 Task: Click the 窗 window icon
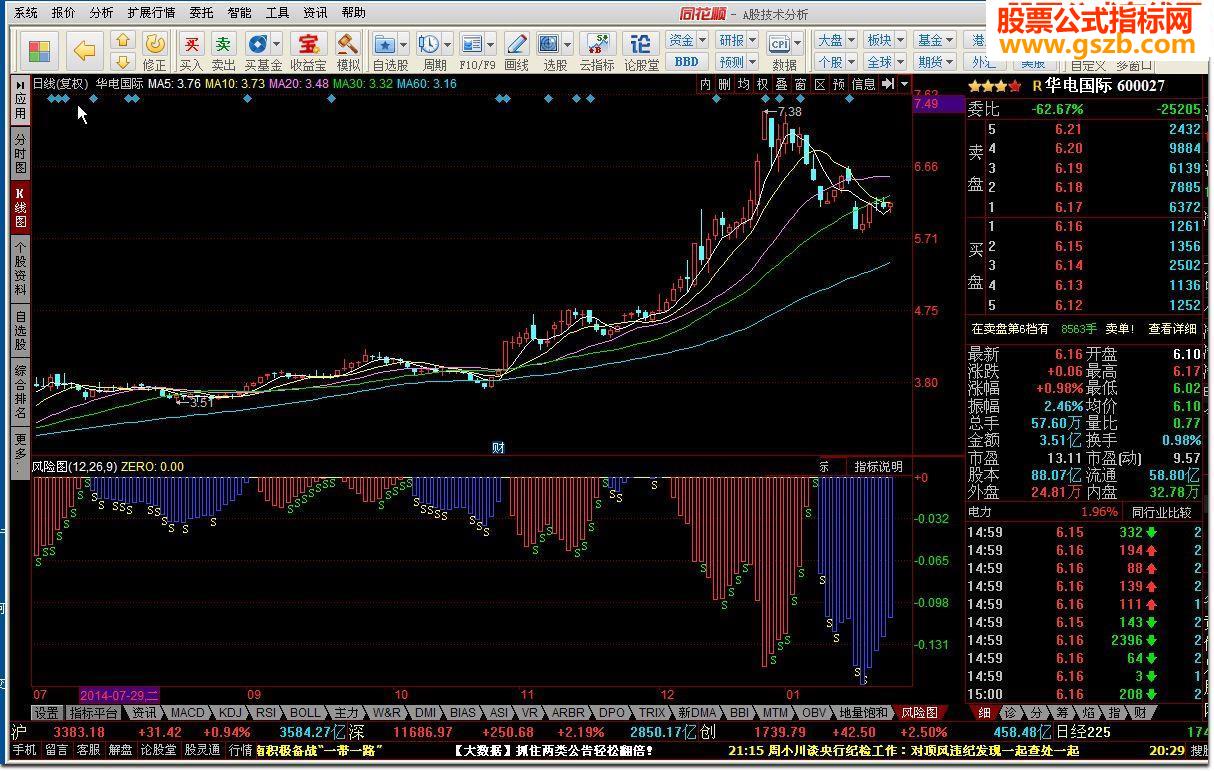click(801, 85)
